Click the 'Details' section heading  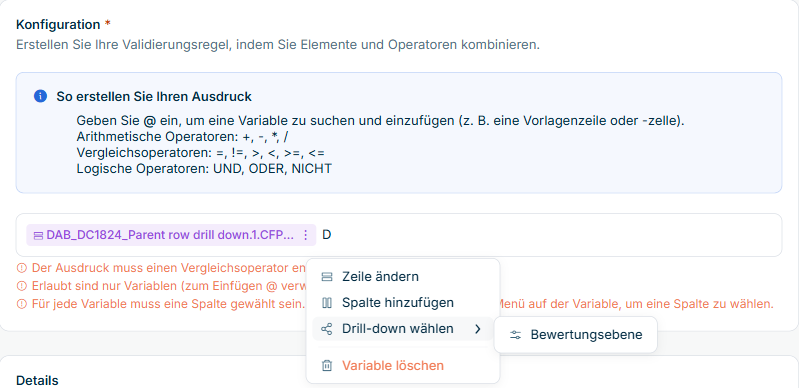[x=37, y=380]
